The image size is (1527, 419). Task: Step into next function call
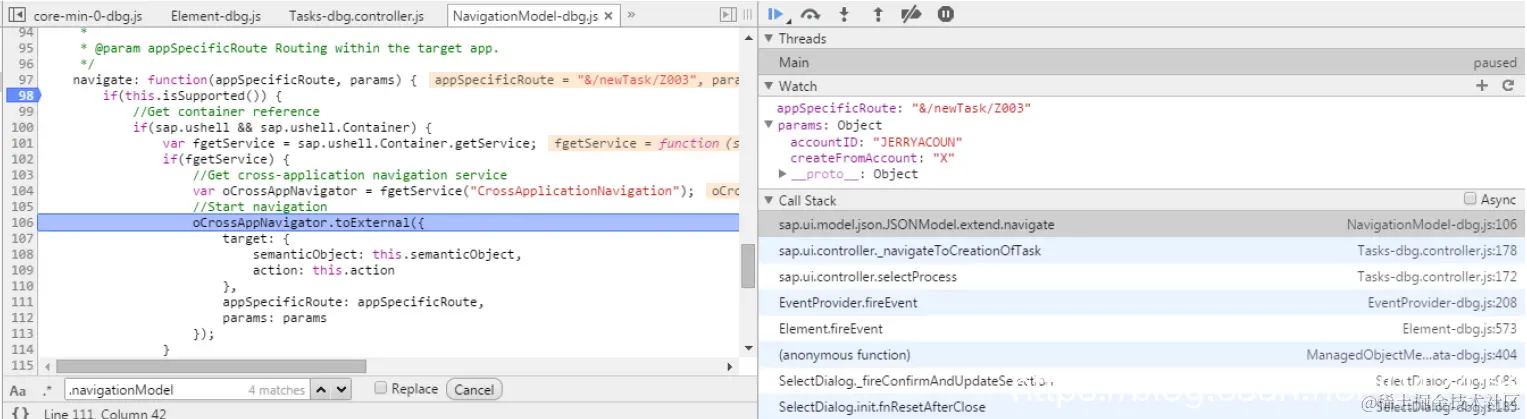point(845,15)
